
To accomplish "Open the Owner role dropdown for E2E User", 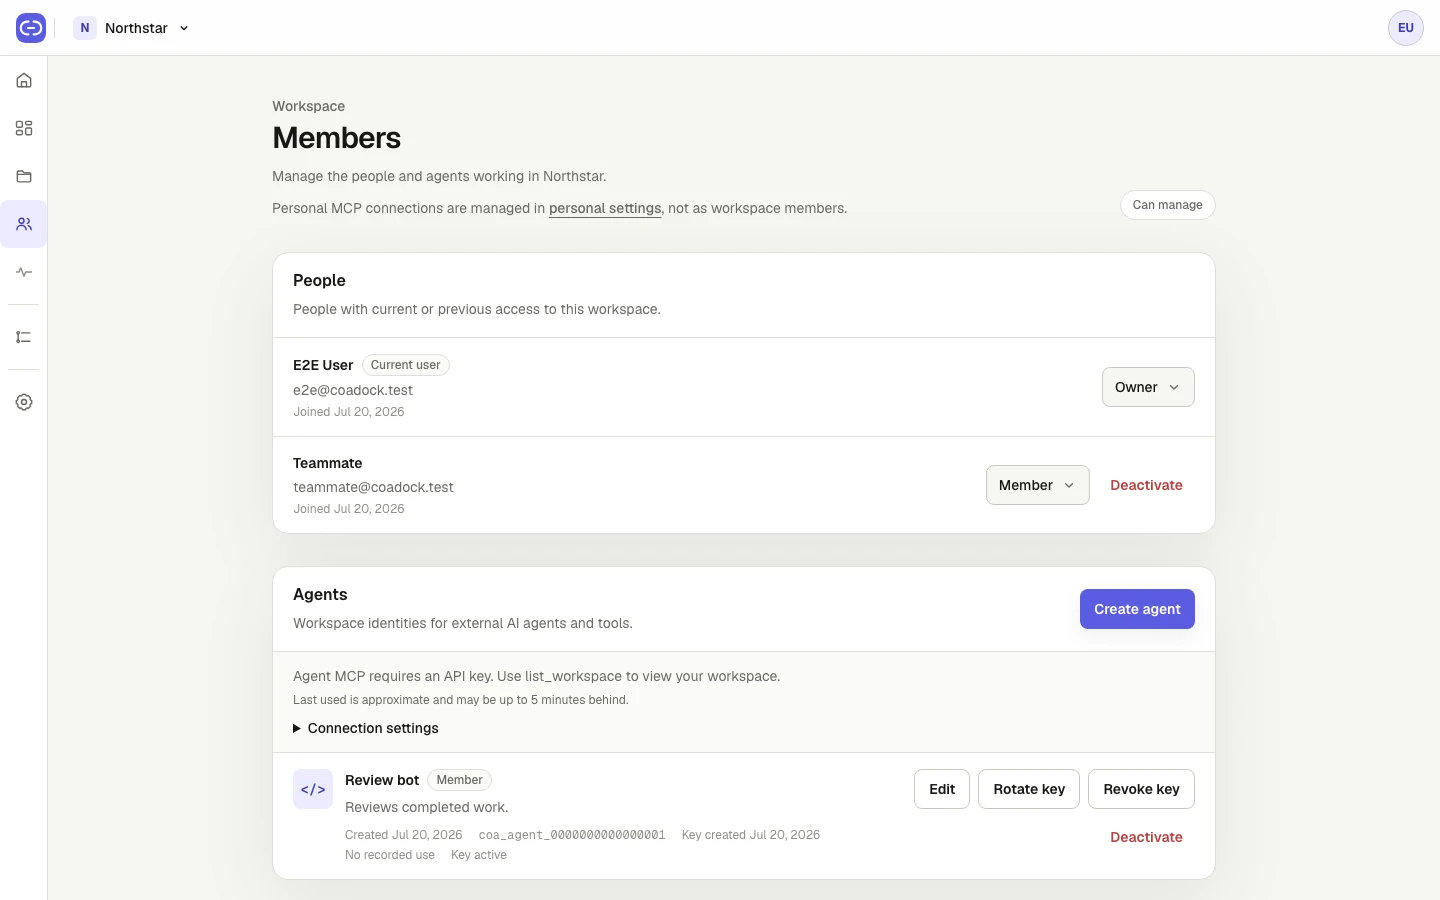I will tap(1148, 387).
